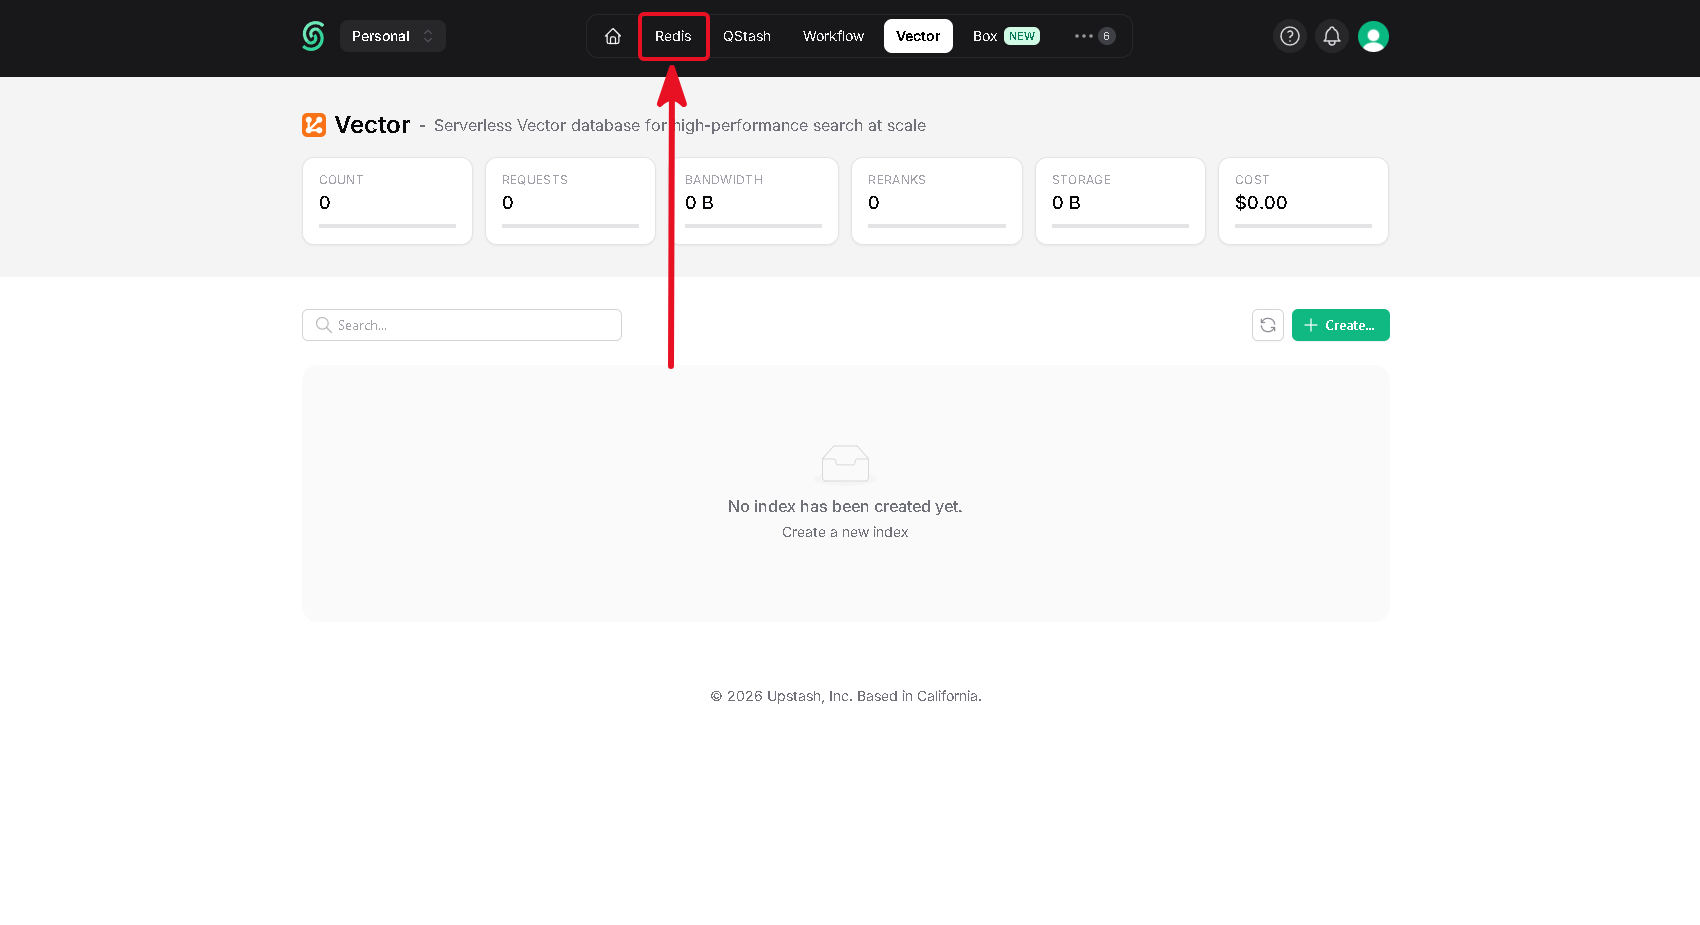Click the Serverless Vector database tagline
The height and width of the screenshot is (925, 1700).
680,125
